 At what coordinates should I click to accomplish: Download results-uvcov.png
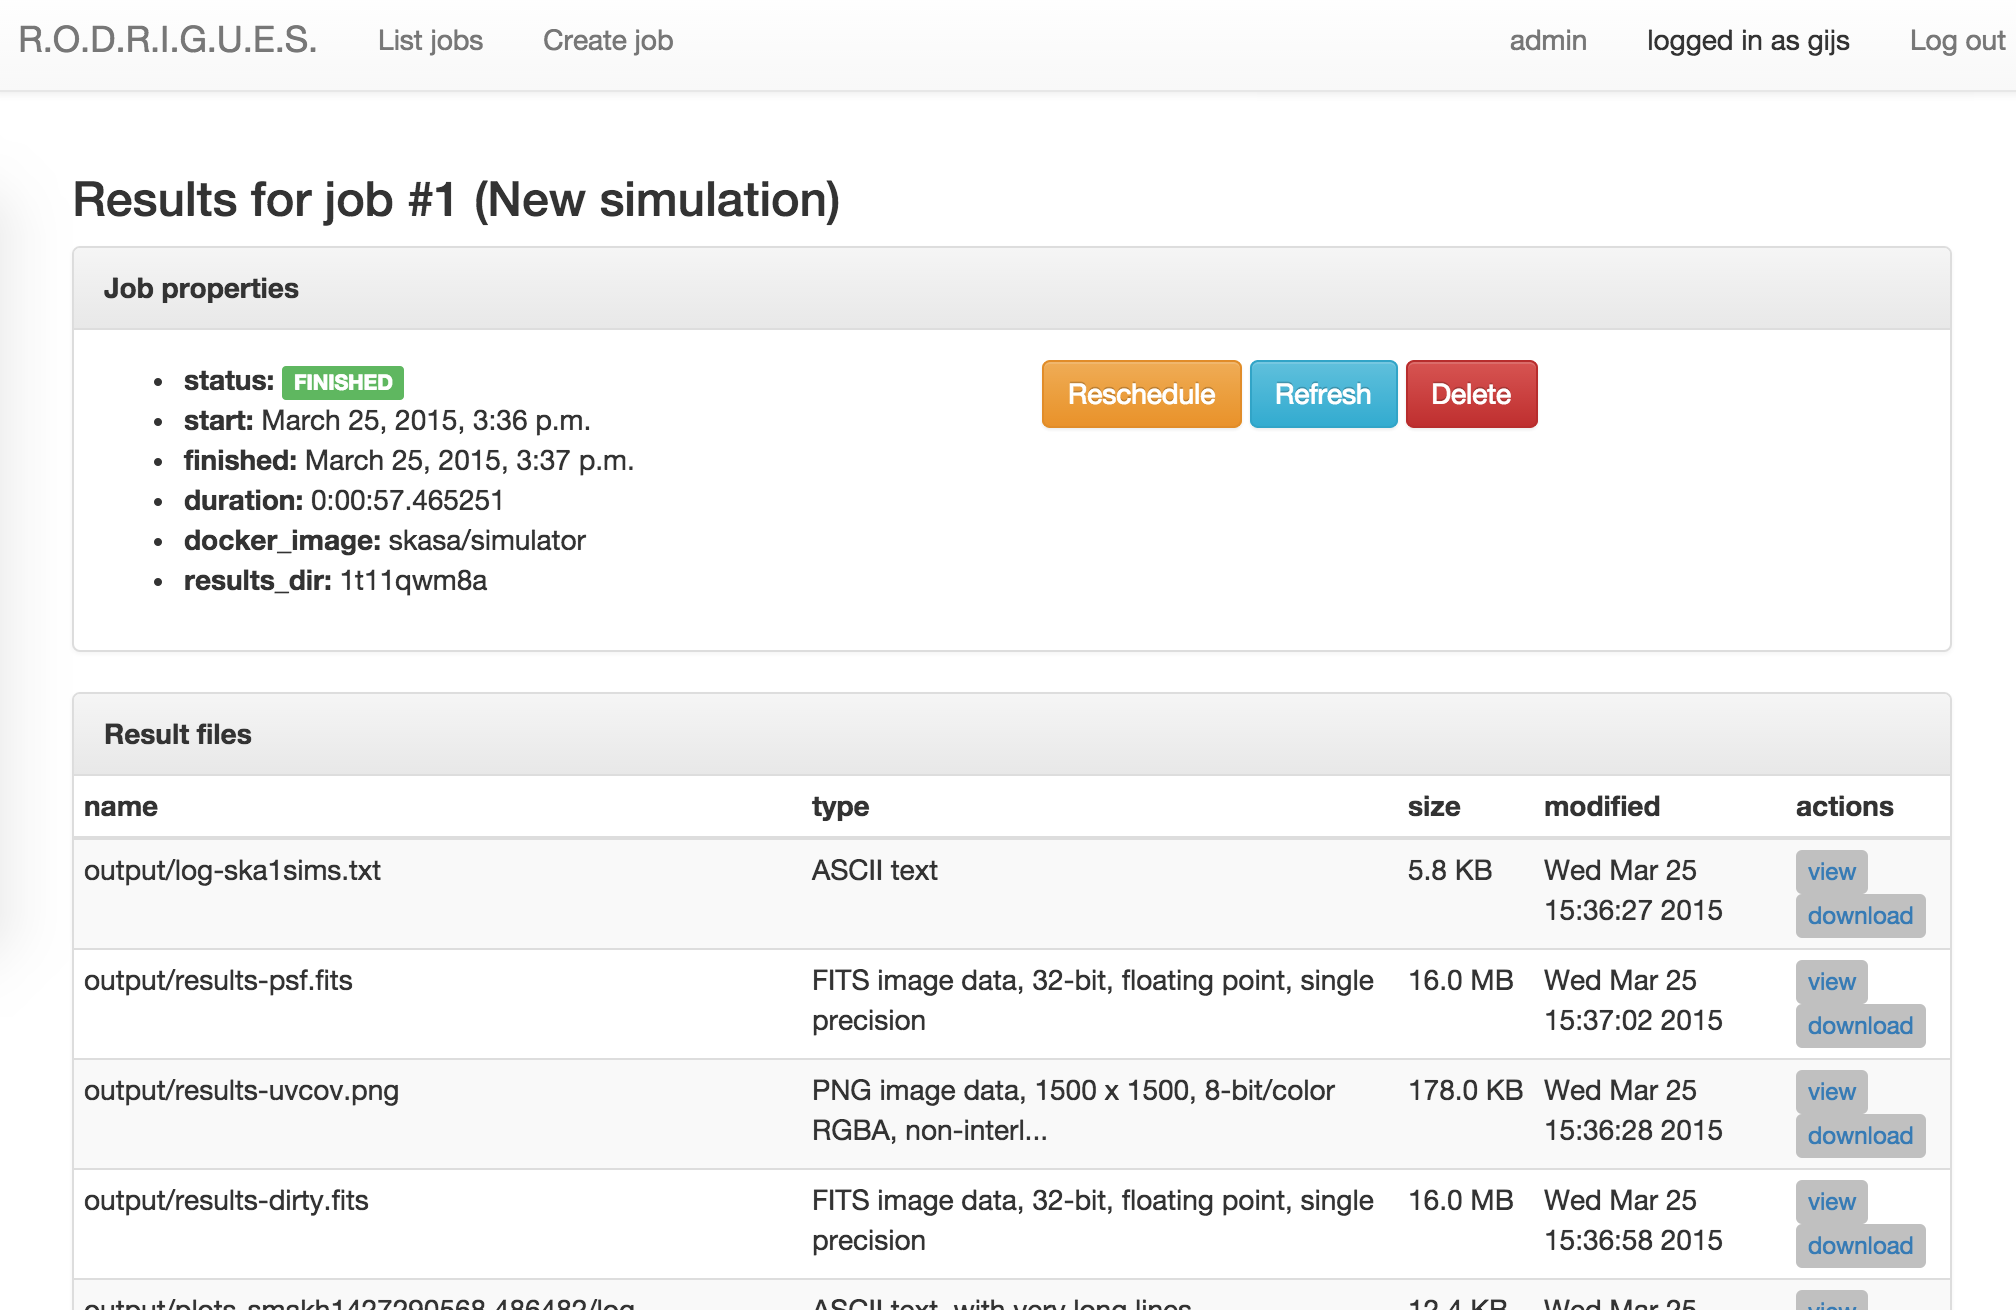pos(1859,1136)
